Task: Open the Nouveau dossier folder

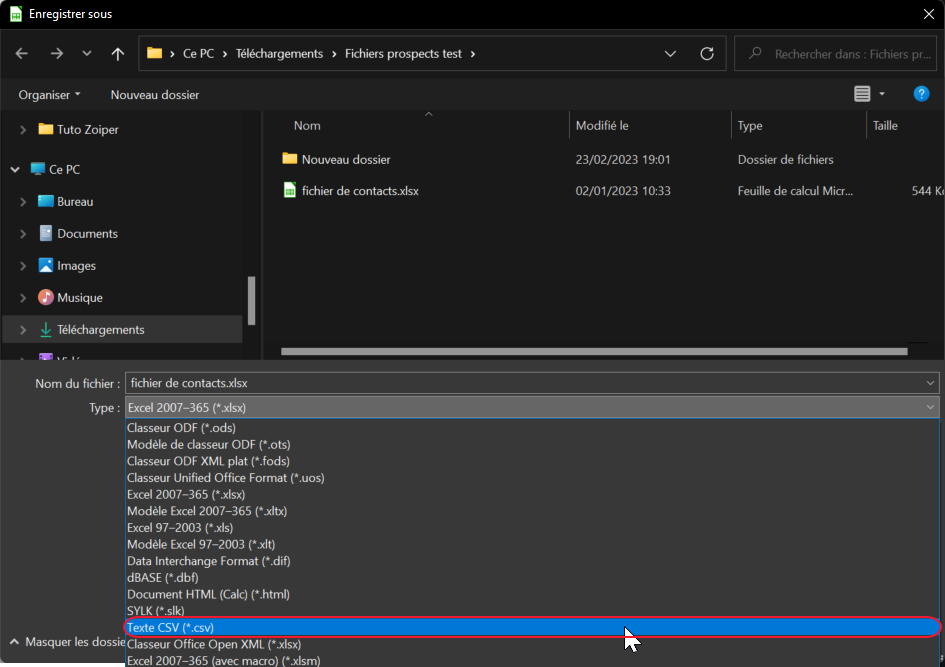Action: point(345,159)
